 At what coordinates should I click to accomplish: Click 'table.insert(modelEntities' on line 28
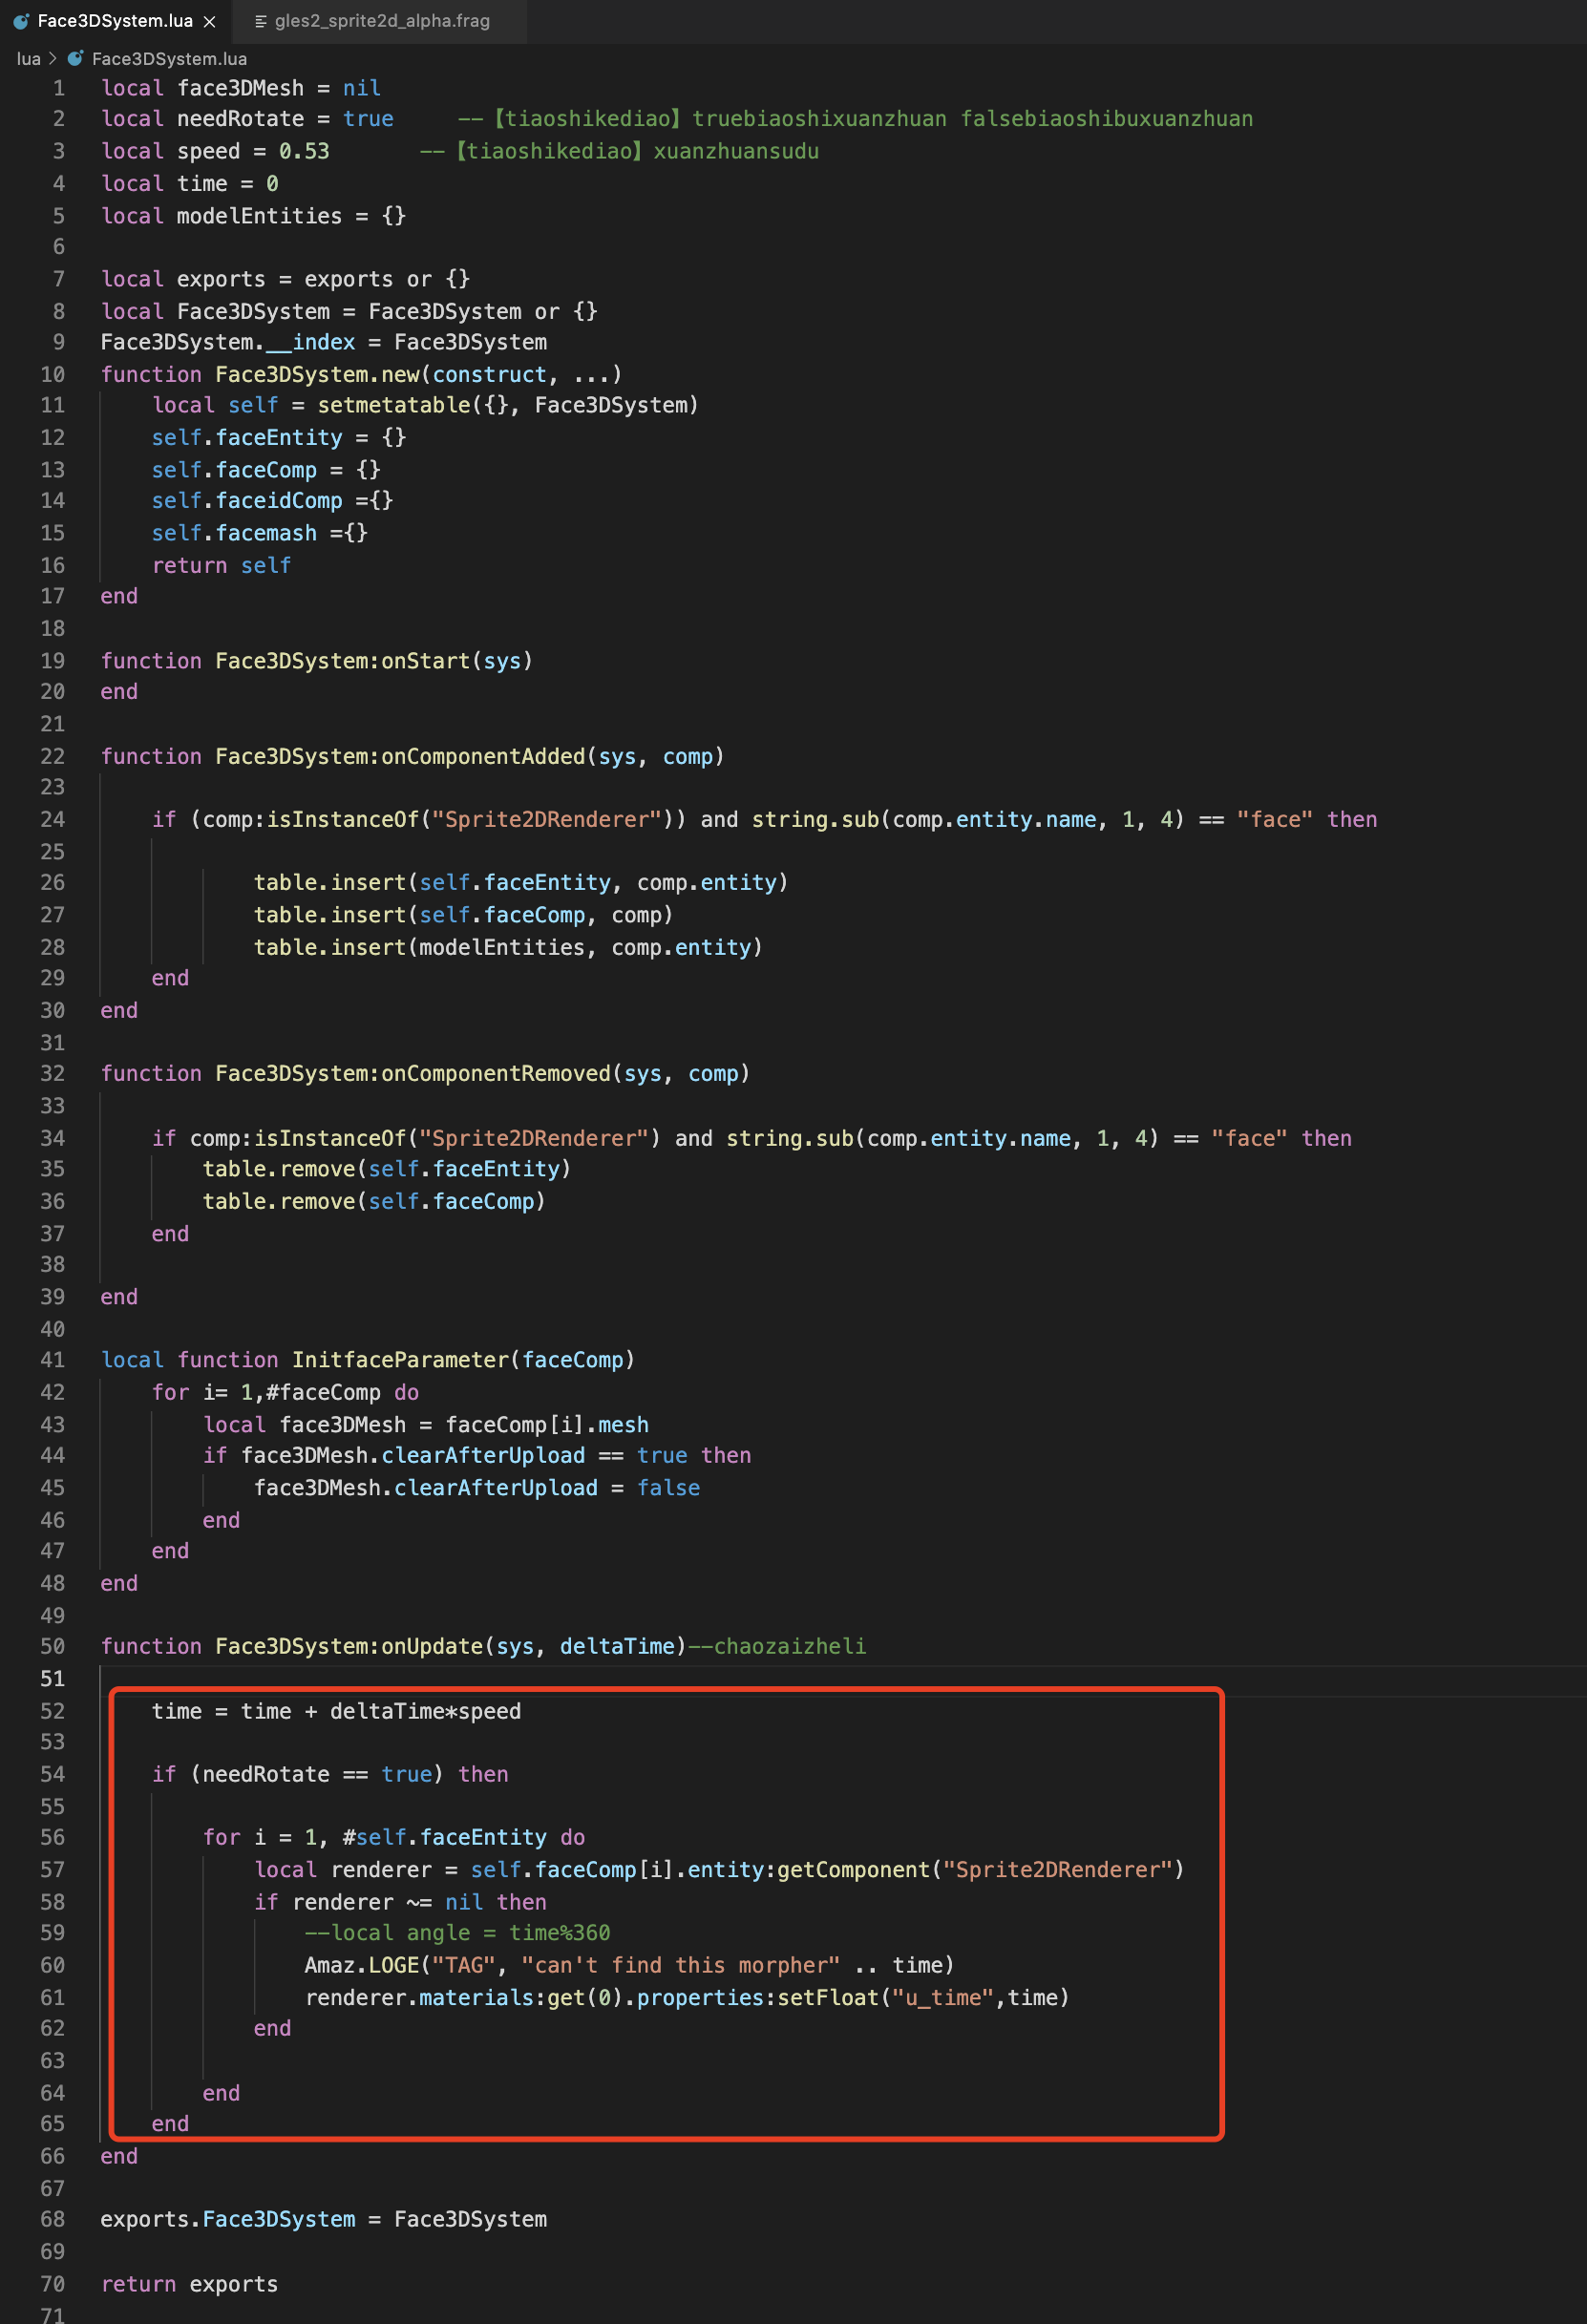(419, 947)
